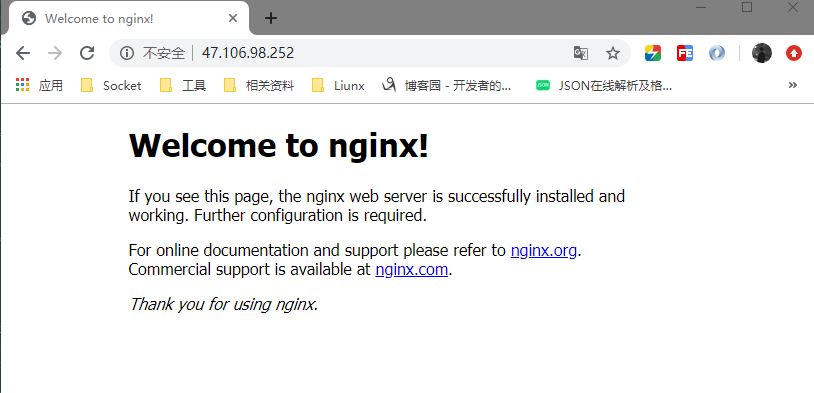Open the colorful lightning bolt extension
Screen dimensions: 814x393
click(x=653, y=53)
